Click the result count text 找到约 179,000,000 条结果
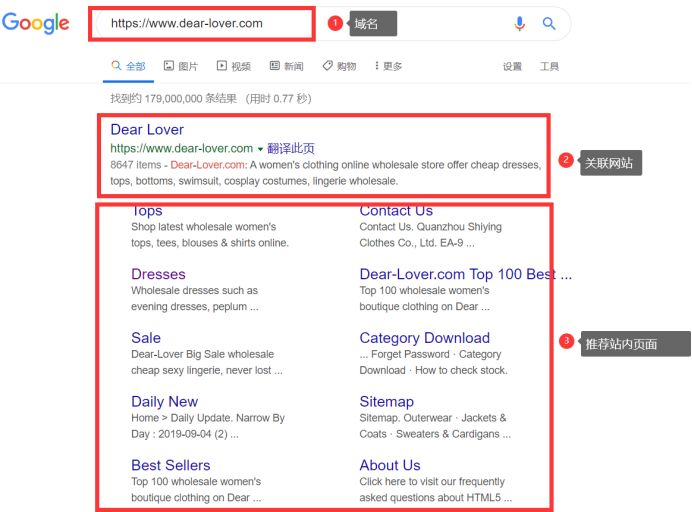Image resolution: width=692 pixels, height=512 pixels. pyautogui.click(x=173, y=98)
